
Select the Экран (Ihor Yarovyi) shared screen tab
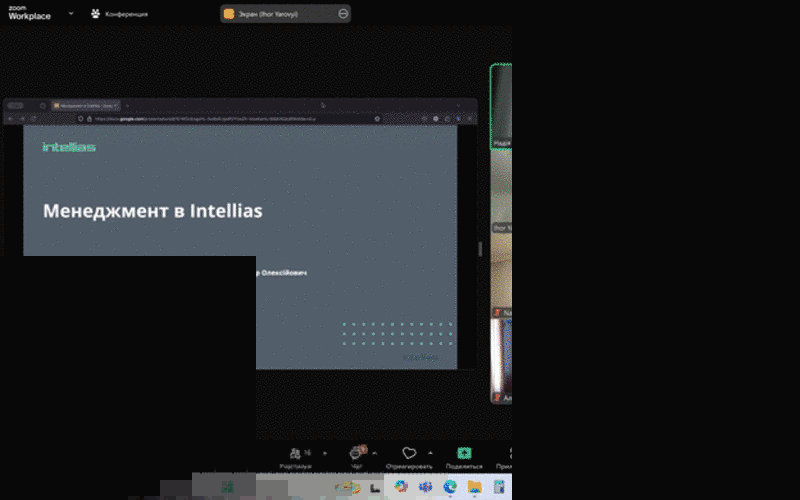[275, 14]
